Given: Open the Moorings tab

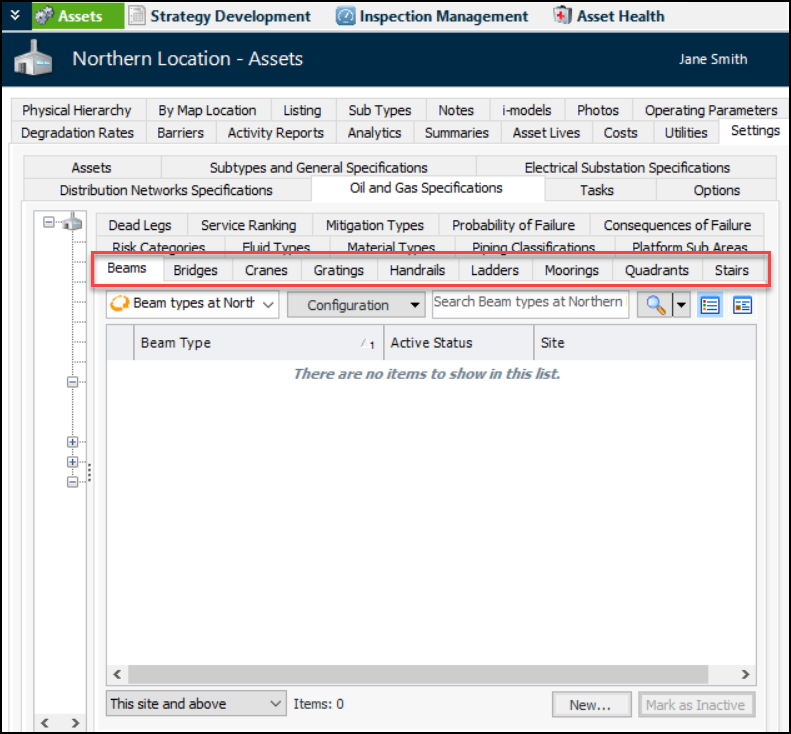Looking at the screenshot, I should [572, 270].
